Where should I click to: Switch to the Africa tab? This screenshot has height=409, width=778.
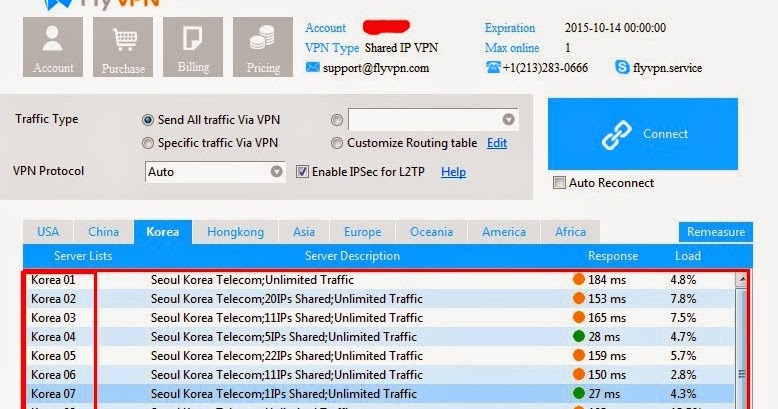click(570, 232)
